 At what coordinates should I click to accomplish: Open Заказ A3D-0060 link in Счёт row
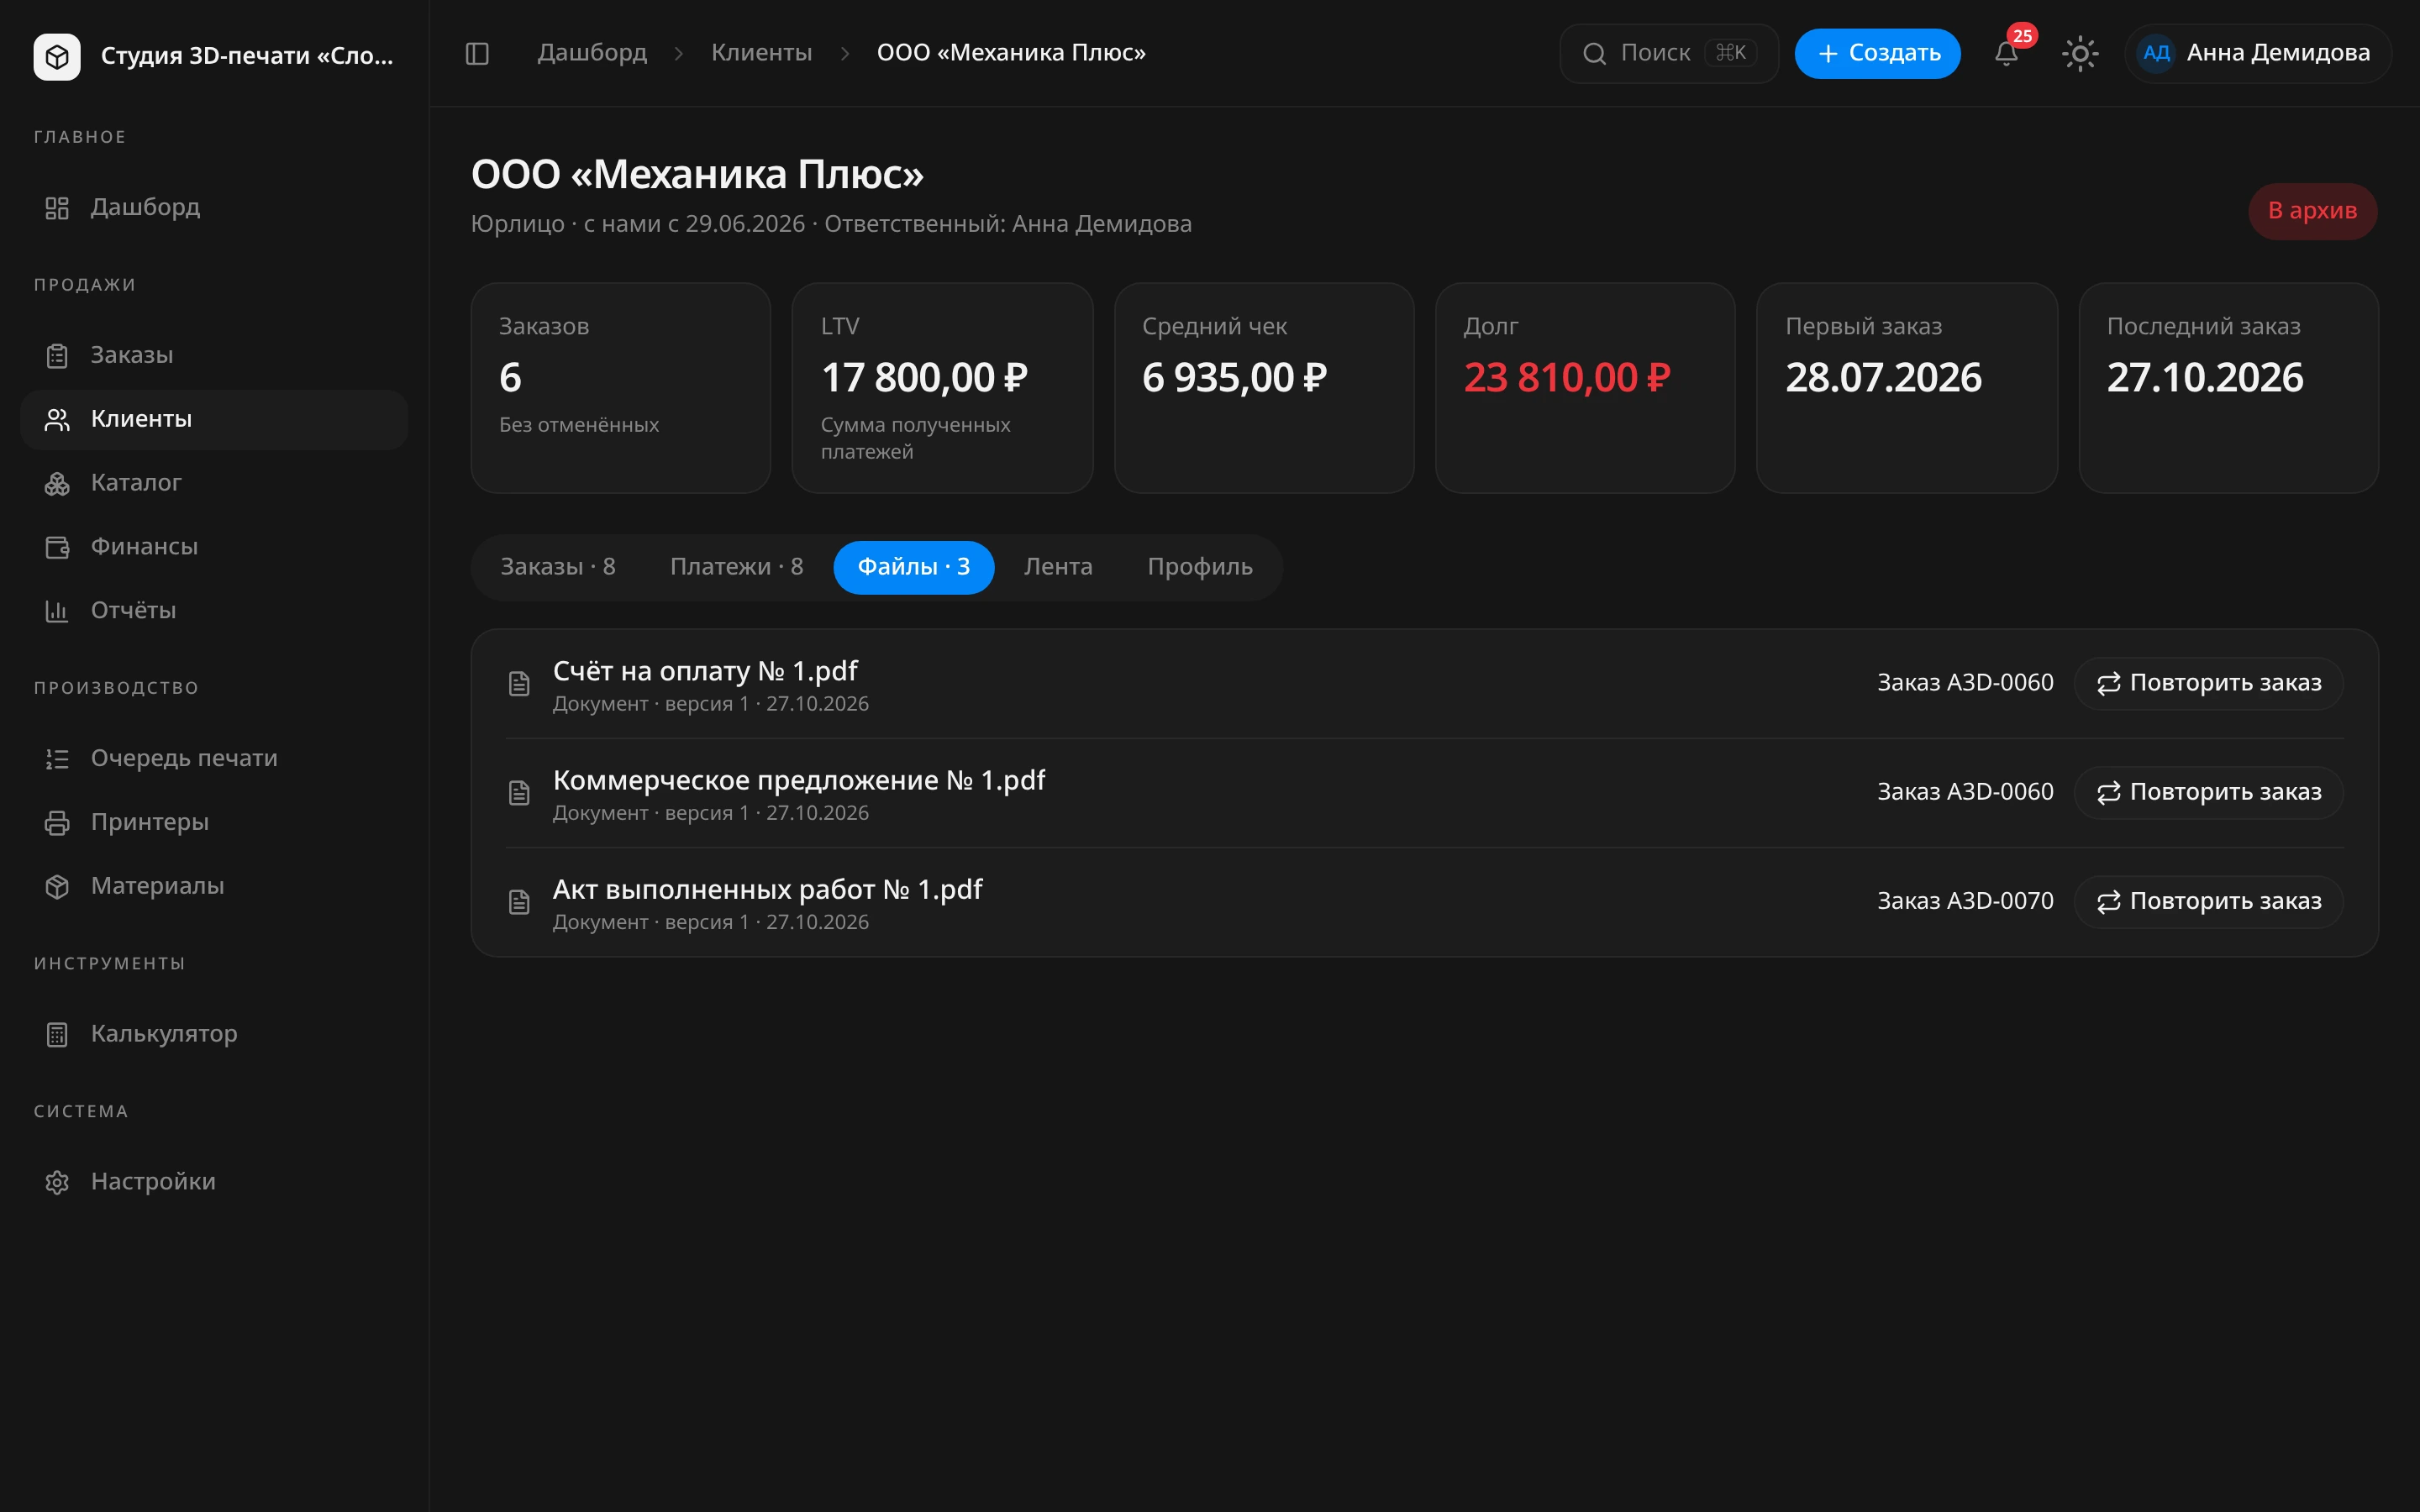pyautogui.click(x=1964, y=683)
